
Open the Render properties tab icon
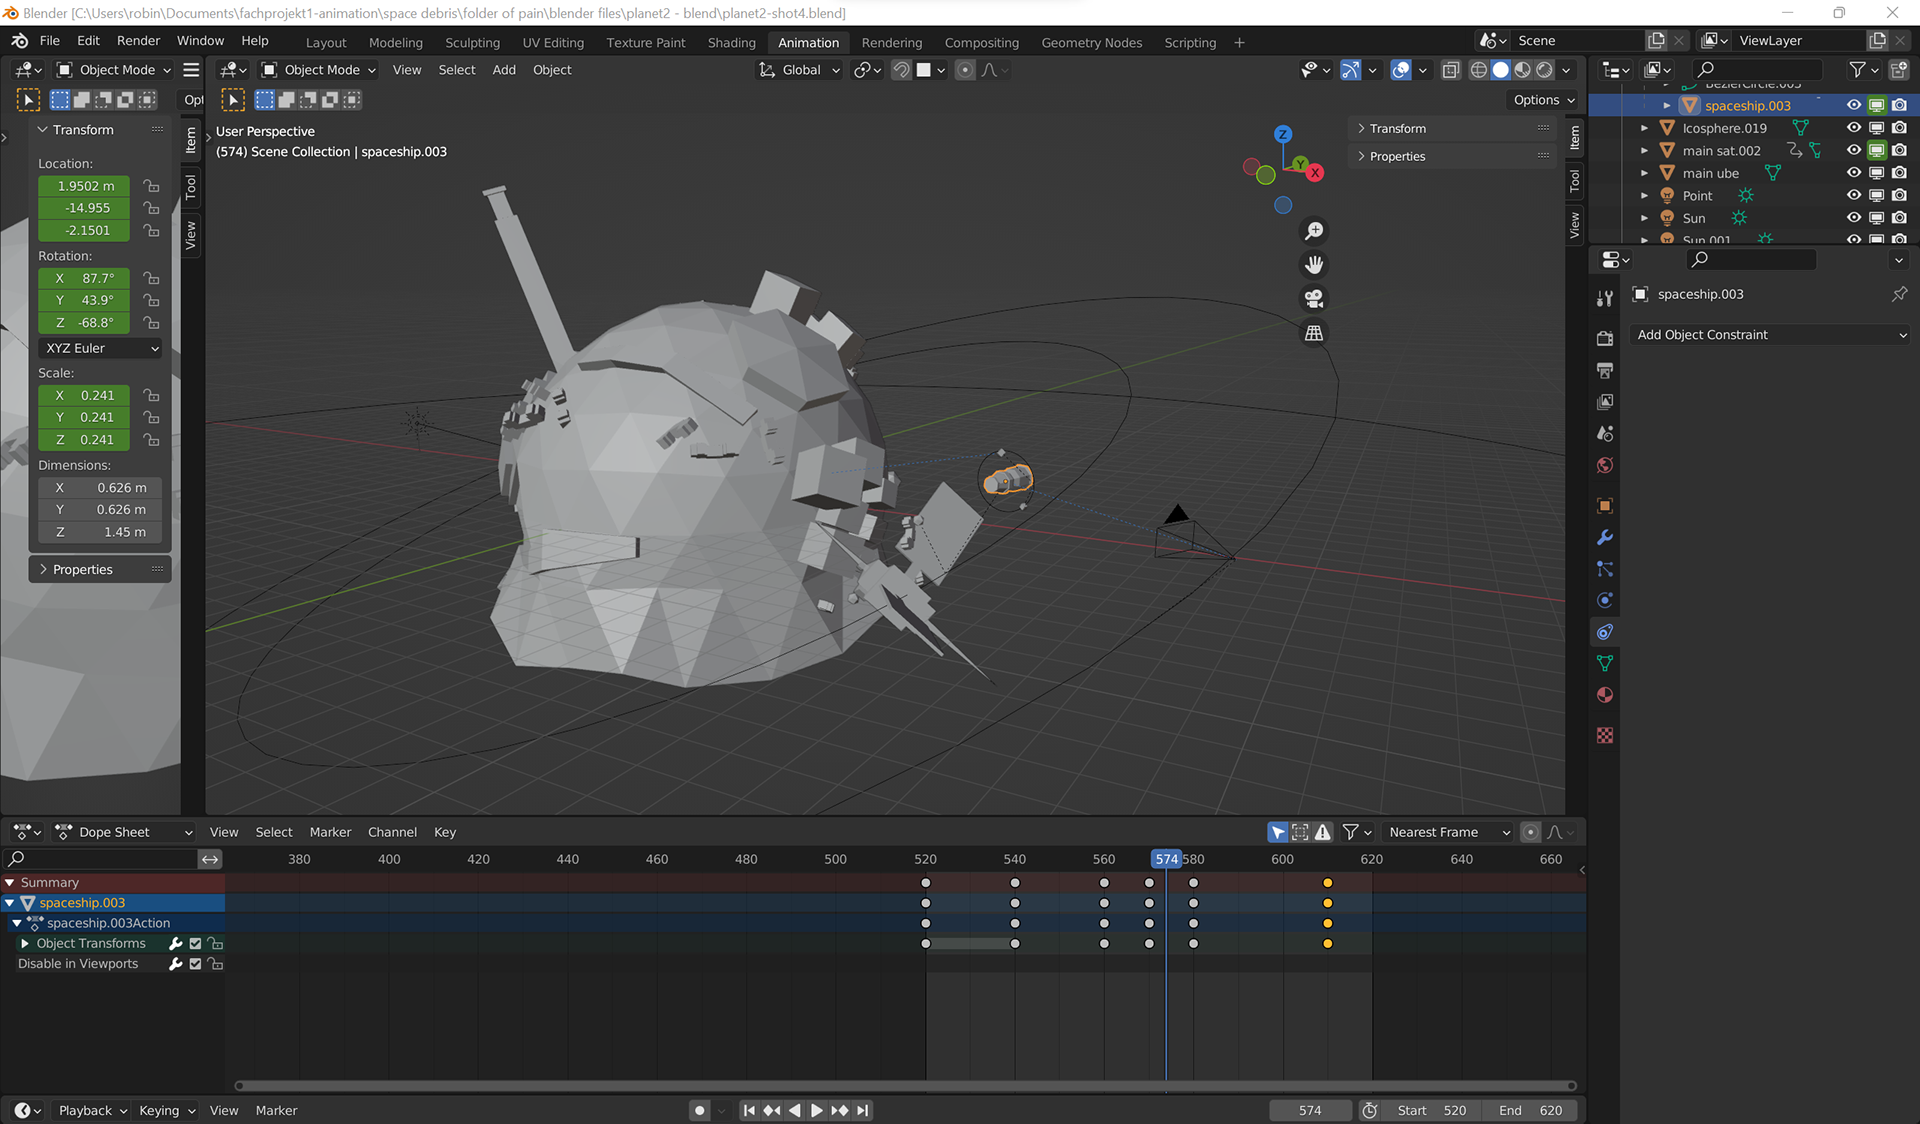point(1605,339)
